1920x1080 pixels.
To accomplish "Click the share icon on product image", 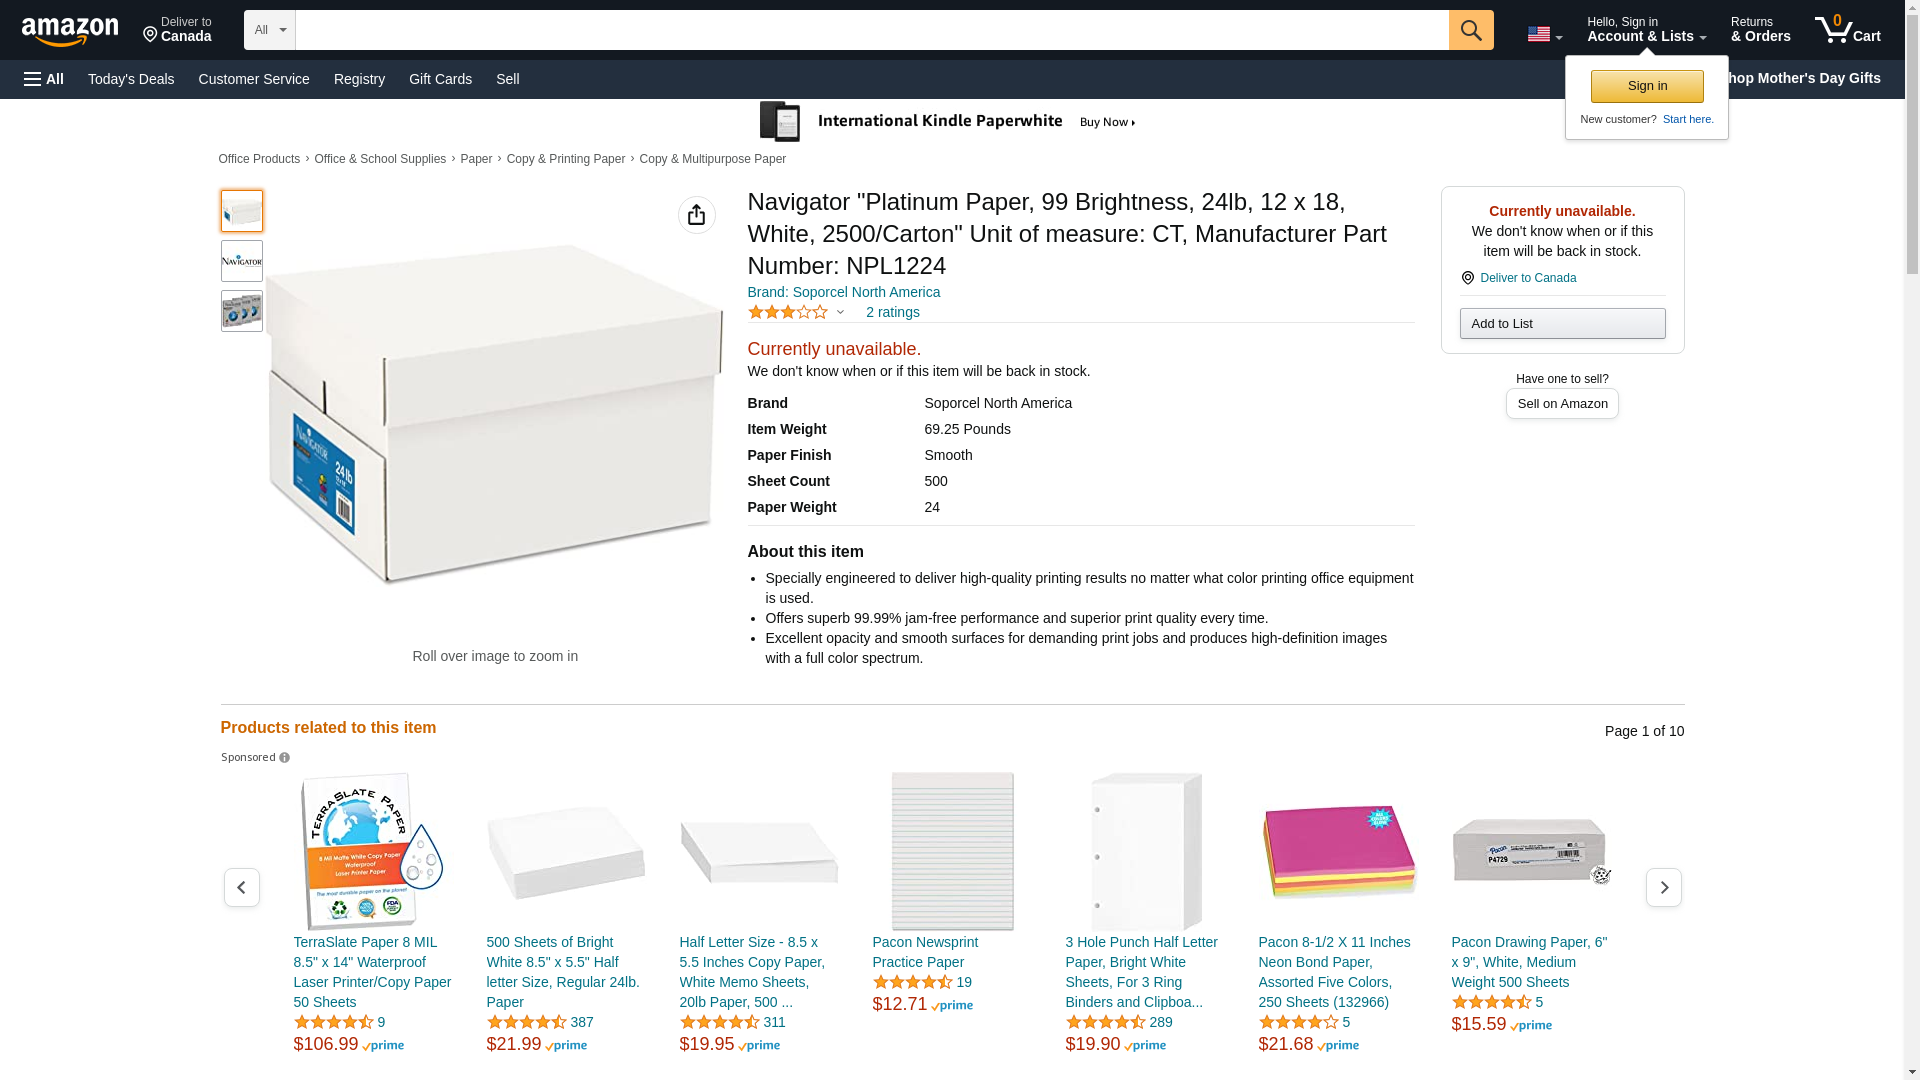I will pos(696,215).
